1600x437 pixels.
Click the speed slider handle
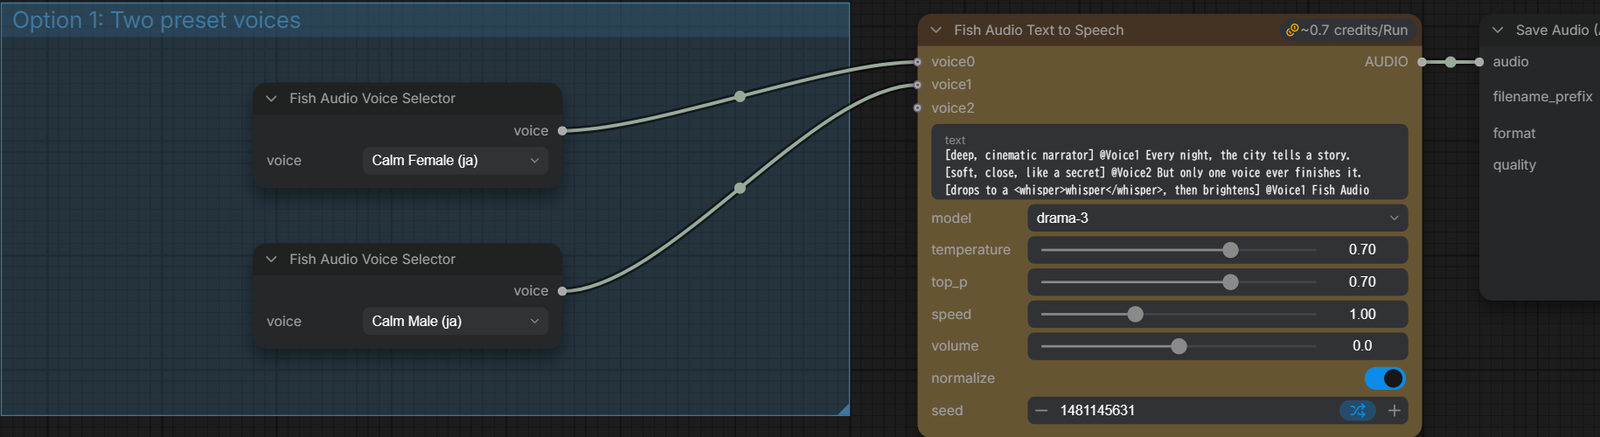(1135, 314)
